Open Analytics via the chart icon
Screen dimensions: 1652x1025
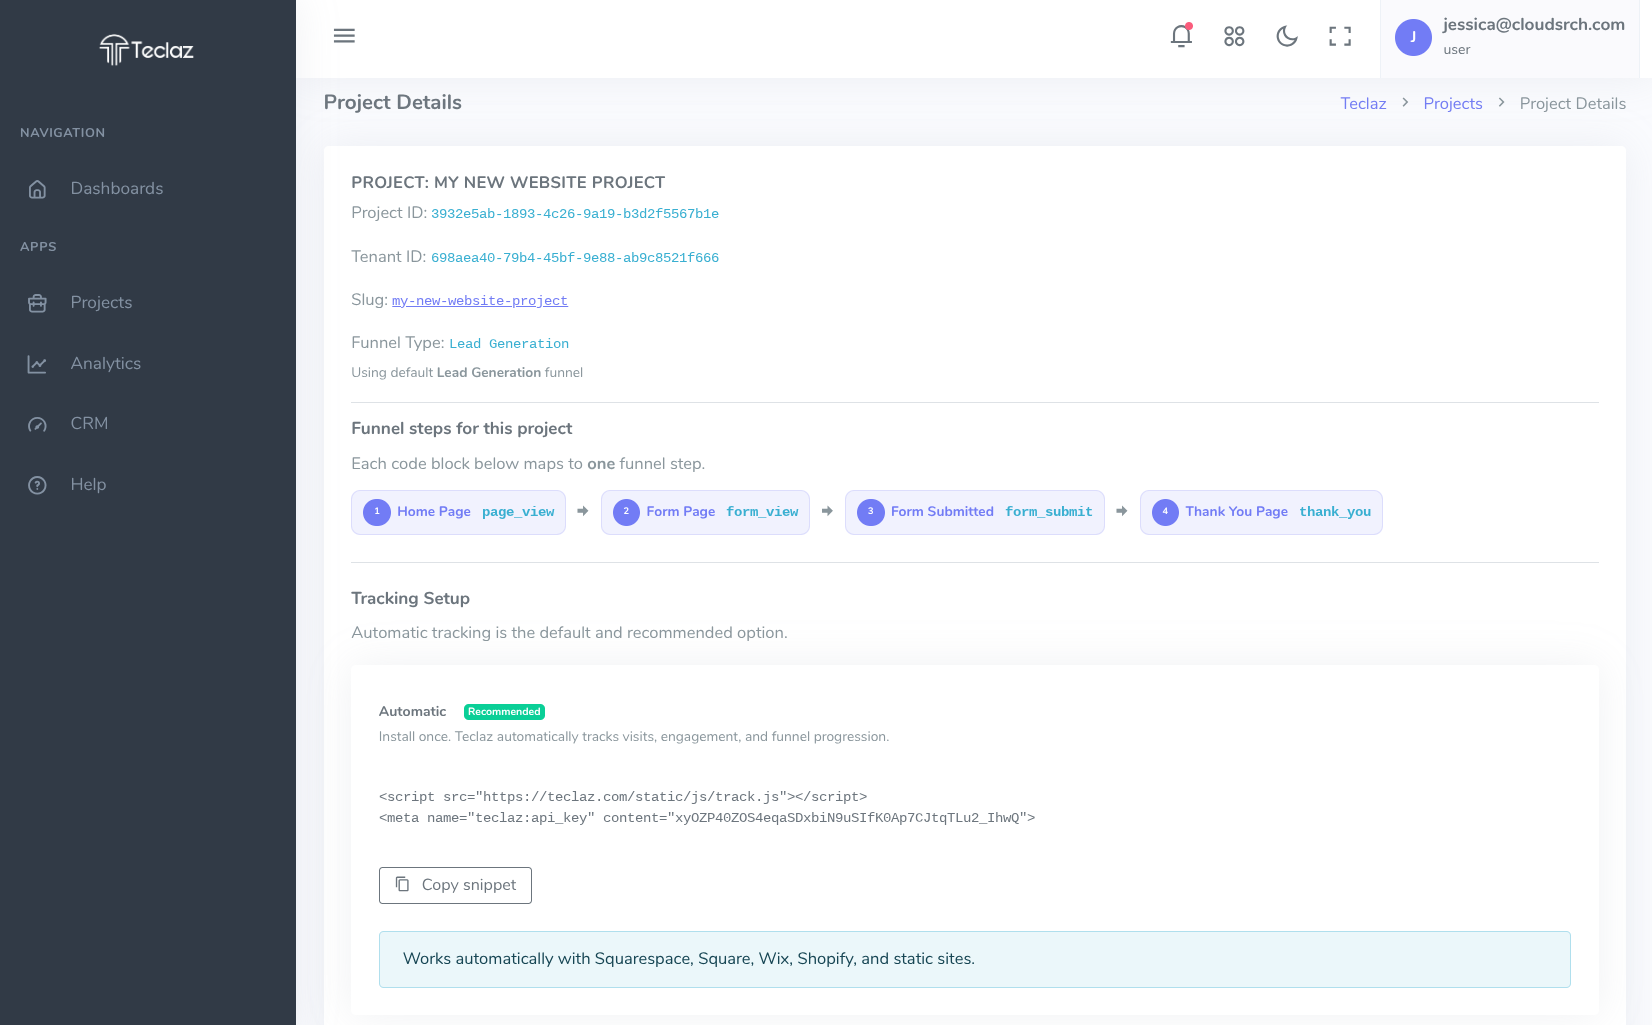tap(37, 363)
